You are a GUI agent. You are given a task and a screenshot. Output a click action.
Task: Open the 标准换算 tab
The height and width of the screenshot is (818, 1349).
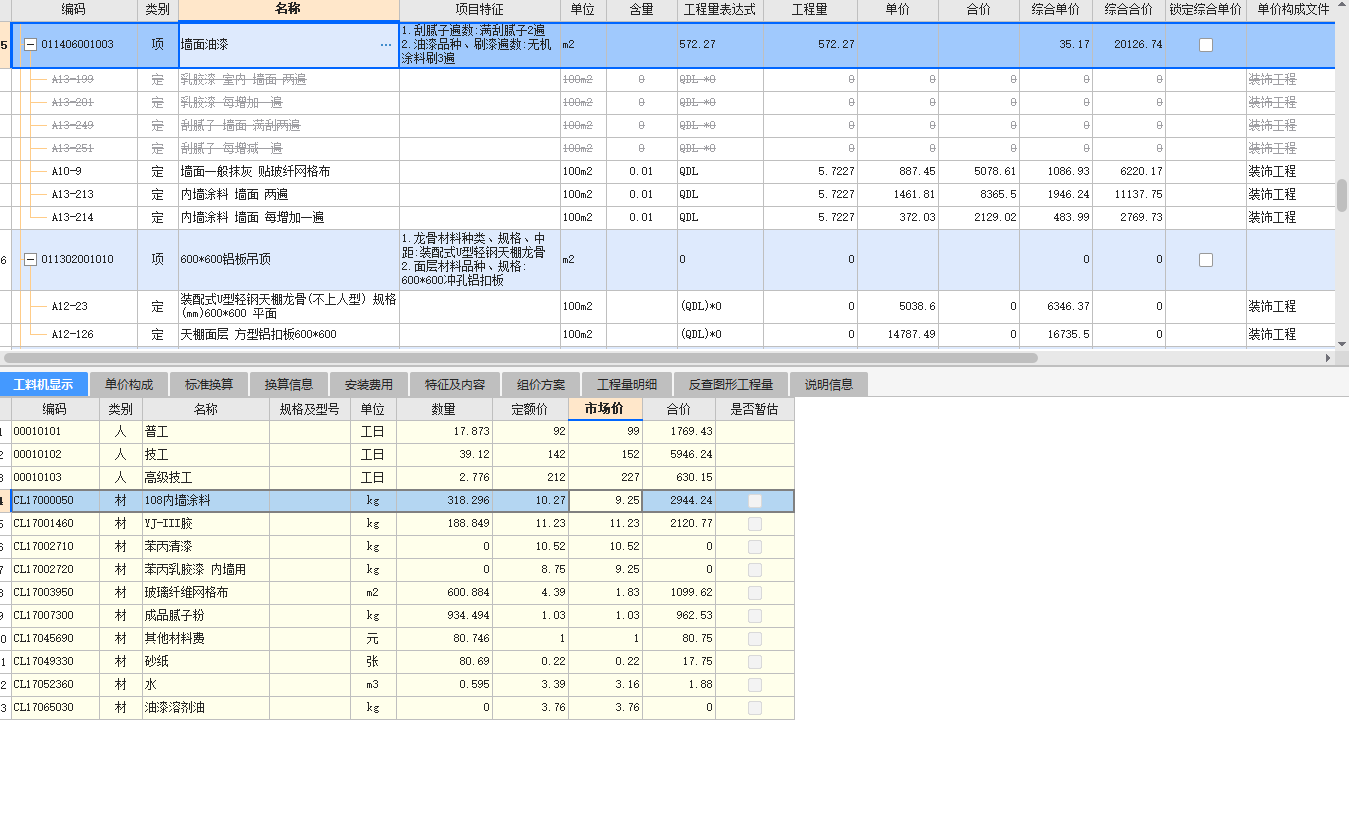(x=209, y=384)
